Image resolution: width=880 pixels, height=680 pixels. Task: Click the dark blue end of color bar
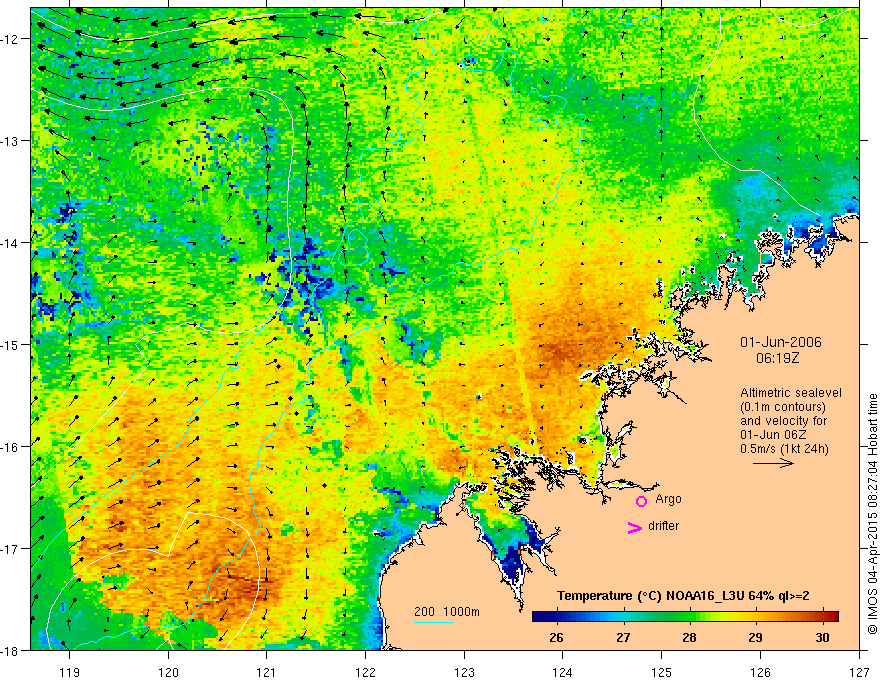[x=539, y=617]
